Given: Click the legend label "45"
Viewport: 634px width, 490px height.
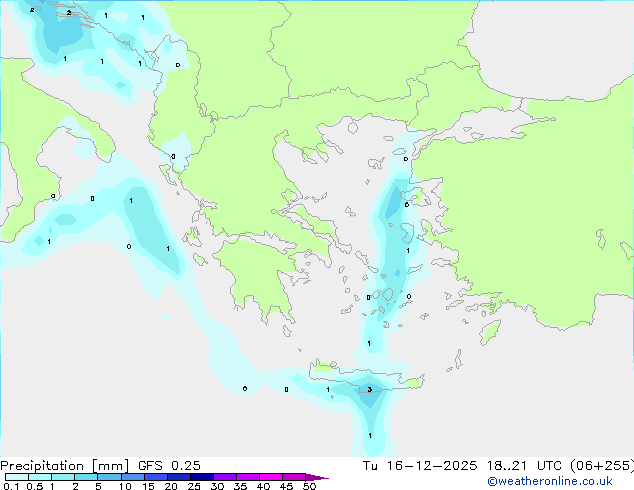Looking at the screenshot, I should click(x=286, y=486).
